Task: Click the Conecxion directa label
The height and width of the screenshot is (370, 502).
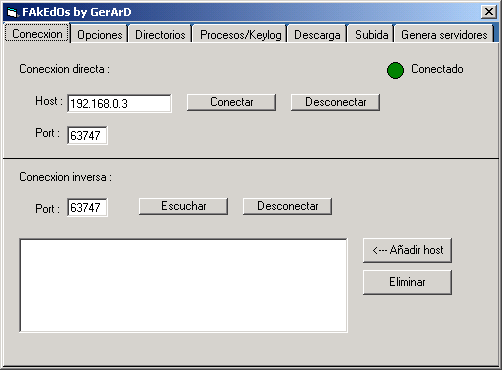Action: tap(64, 69)
